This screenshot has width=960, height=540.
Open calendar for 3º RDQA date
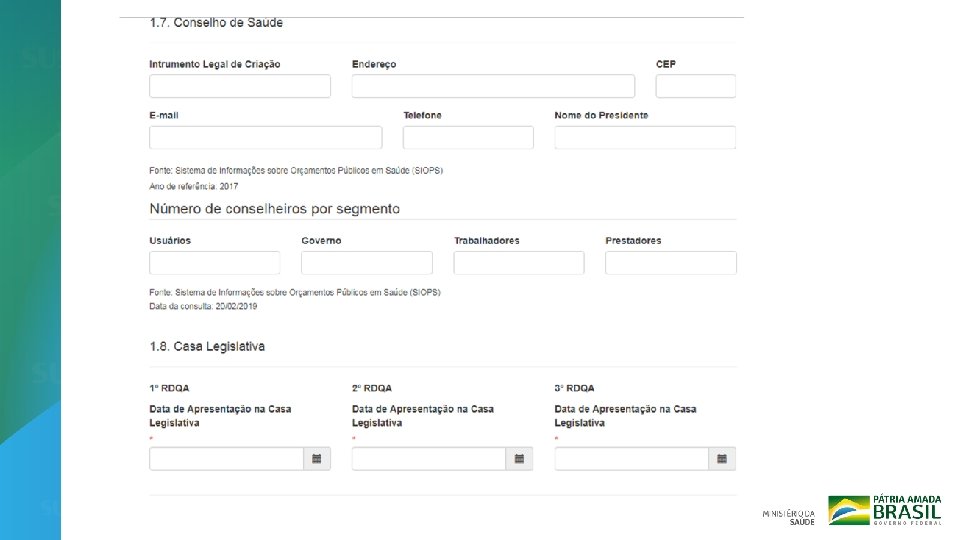point(722,459)
